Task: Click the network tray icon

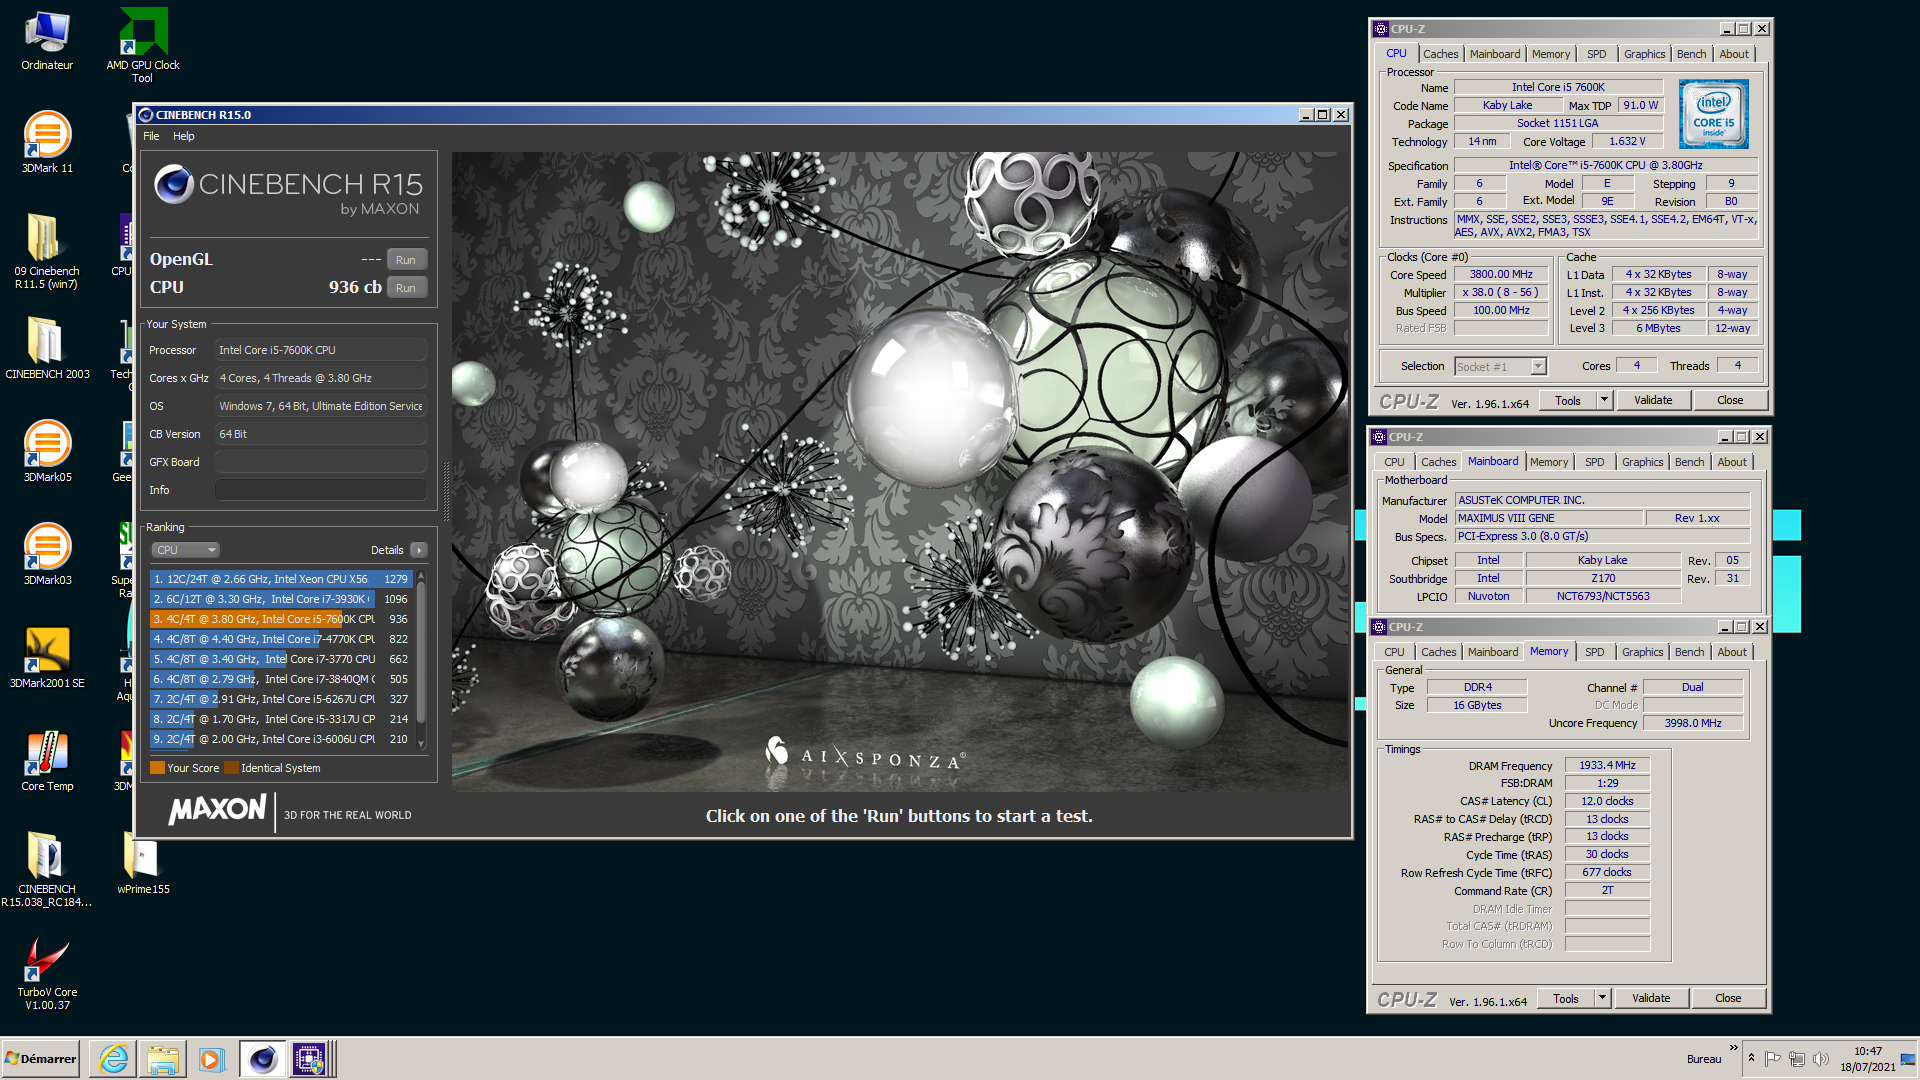Action: point(1796,1059)
